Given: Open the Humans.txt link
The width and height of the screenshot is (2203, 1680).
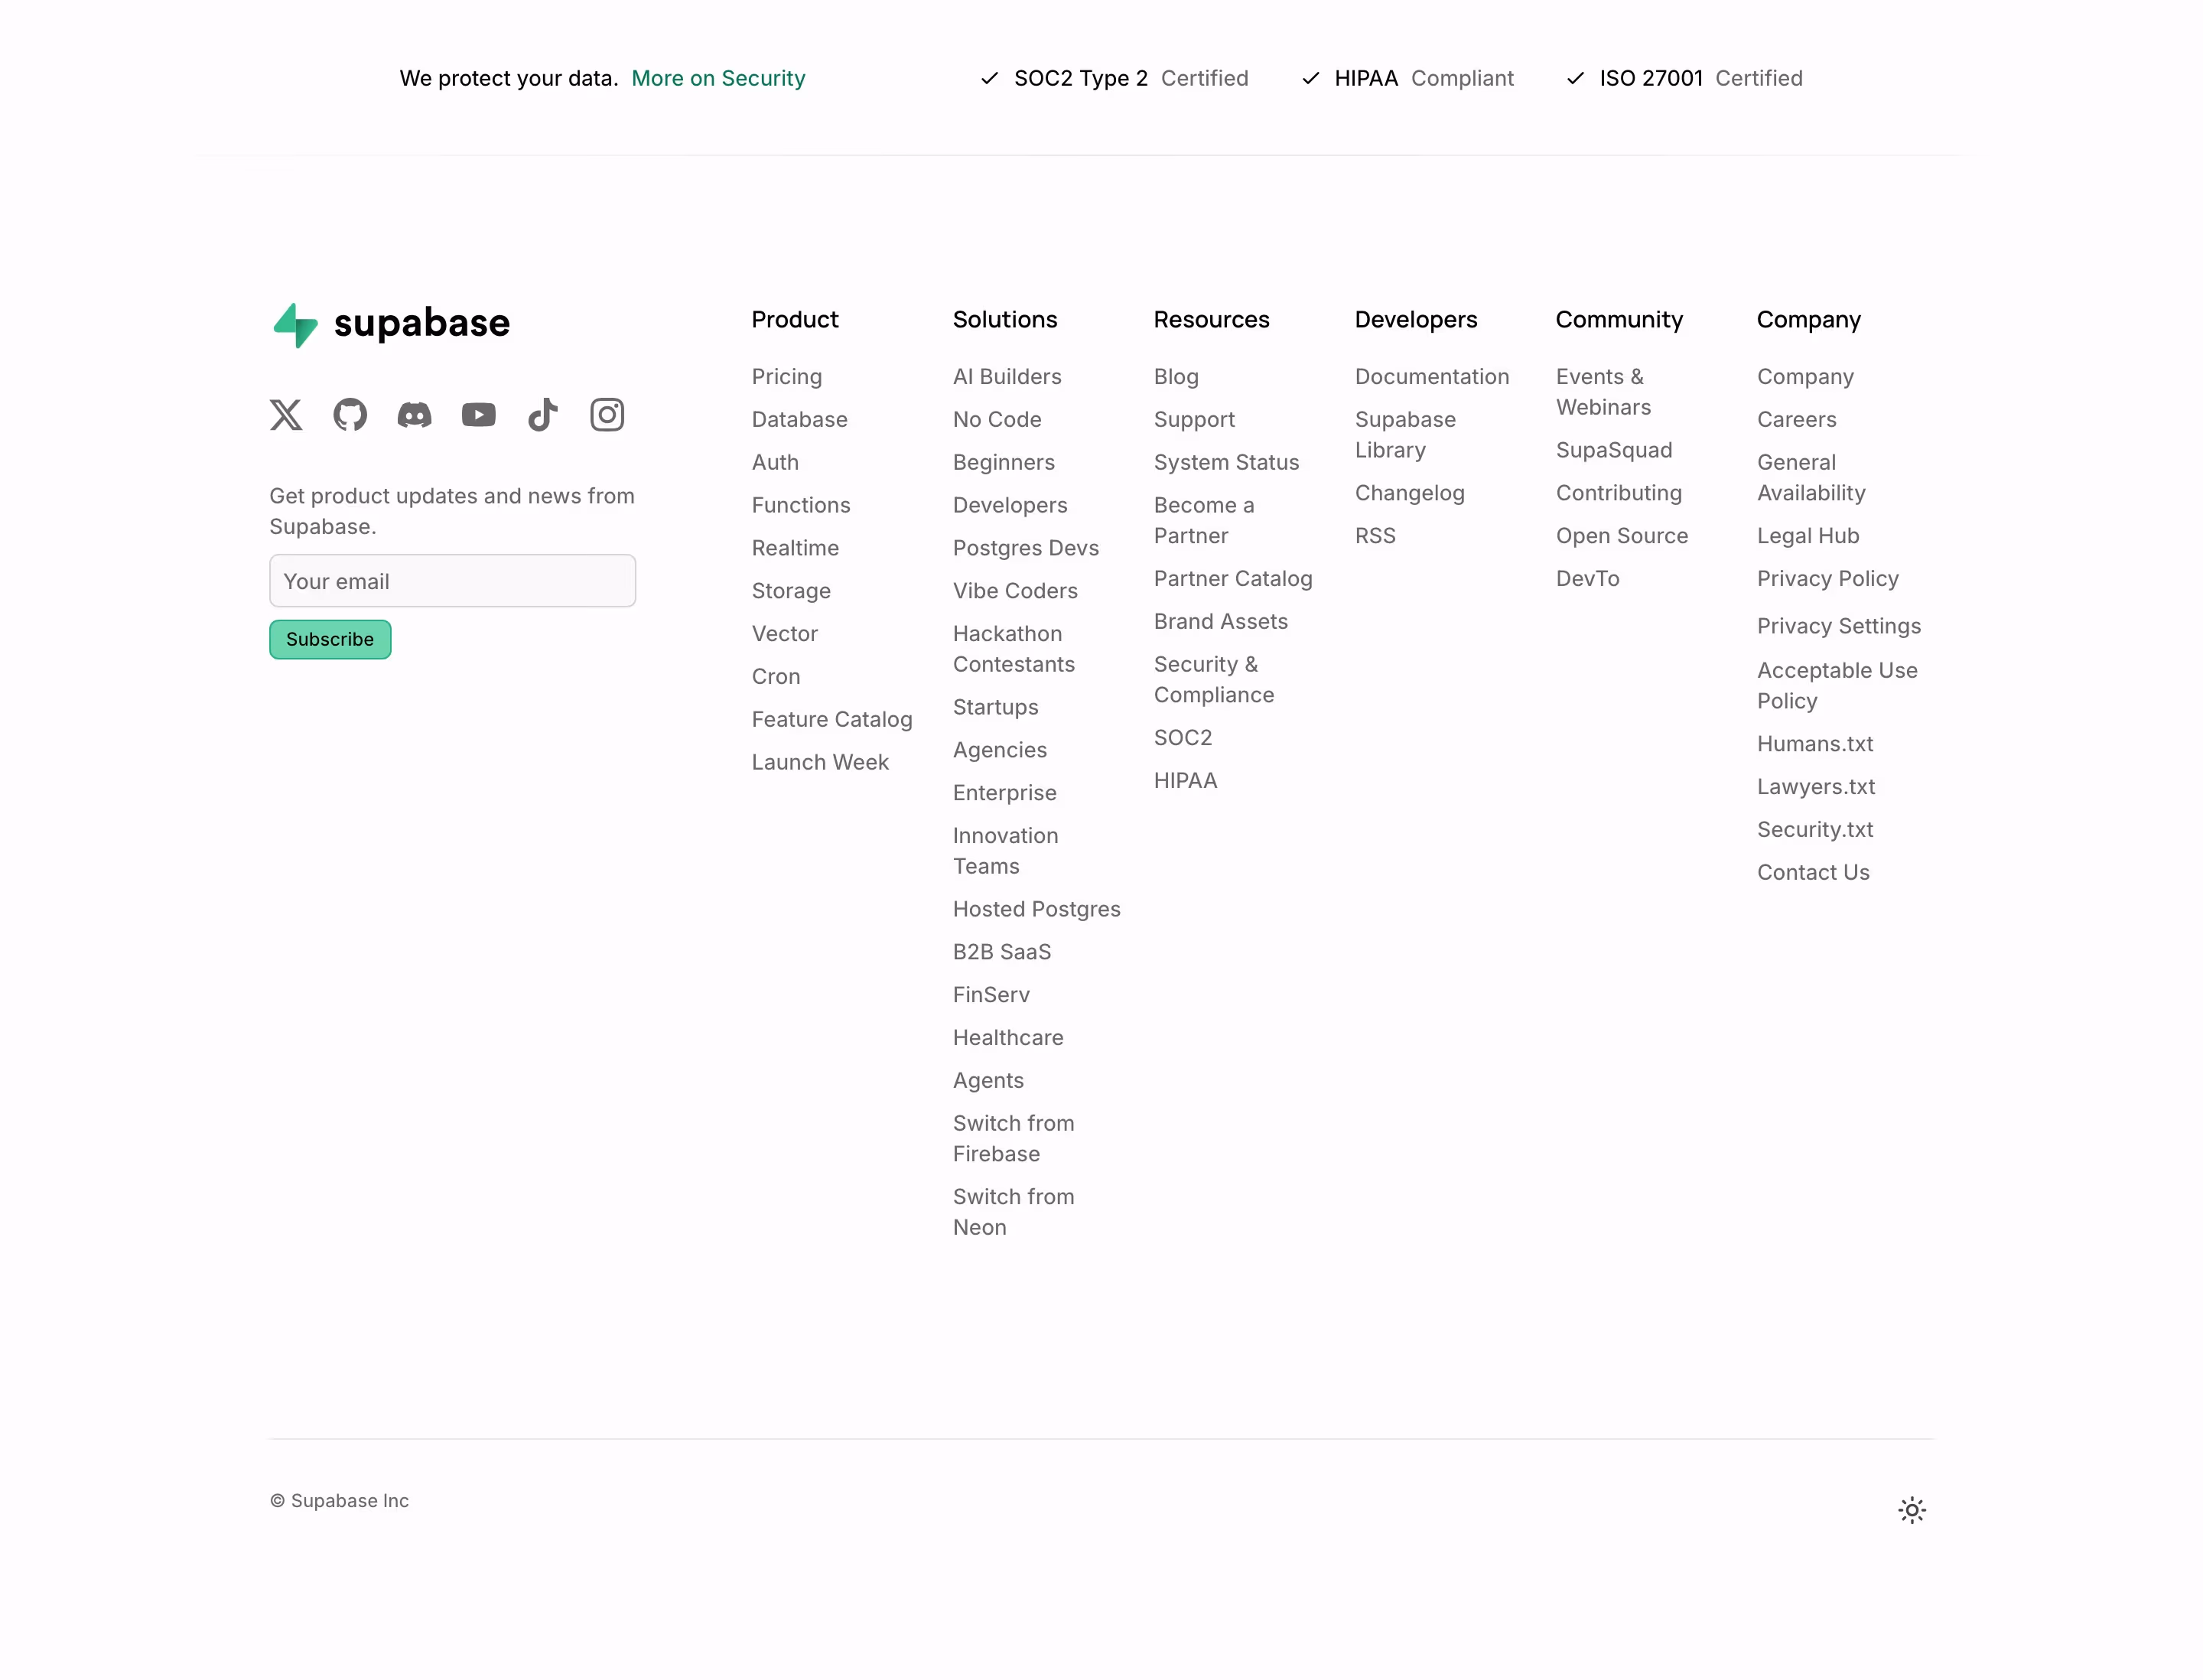Looking at the screenshot, I should pos(1815,744).
